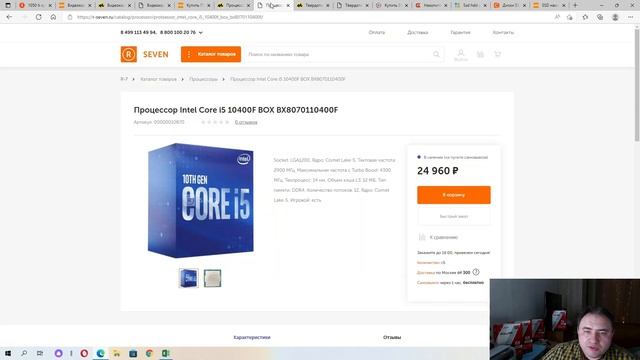Open the comparison list icon in header
640x360 pixels.
point(480,54)
